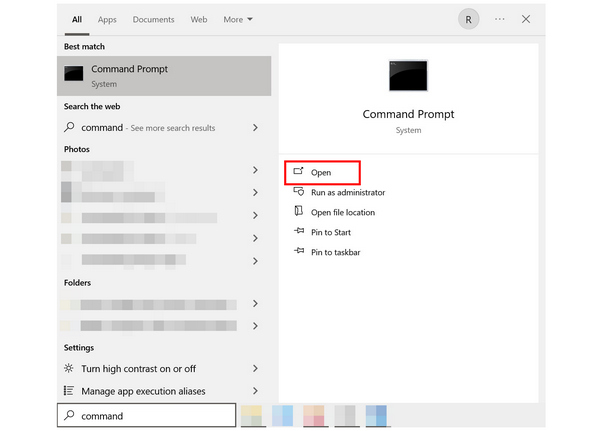This screenshot has height=431, width=600.
Task: Expand the More dropdown
Action: (238, 20)
